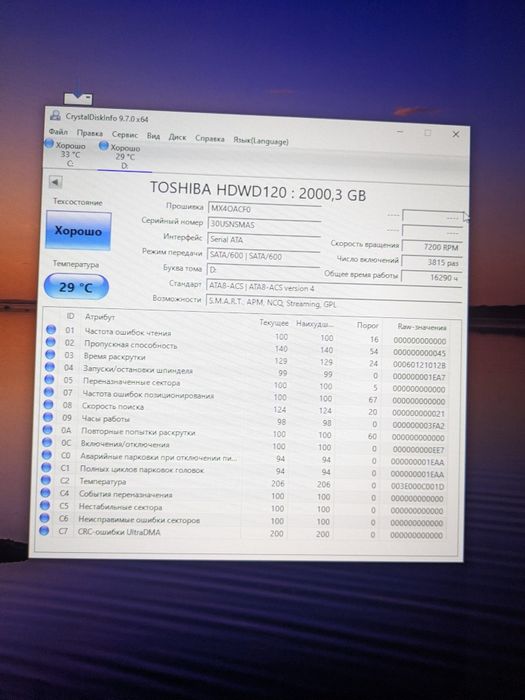Open the Файл menu
This screenshot has height=700, width=525.
tap(58, 132)
